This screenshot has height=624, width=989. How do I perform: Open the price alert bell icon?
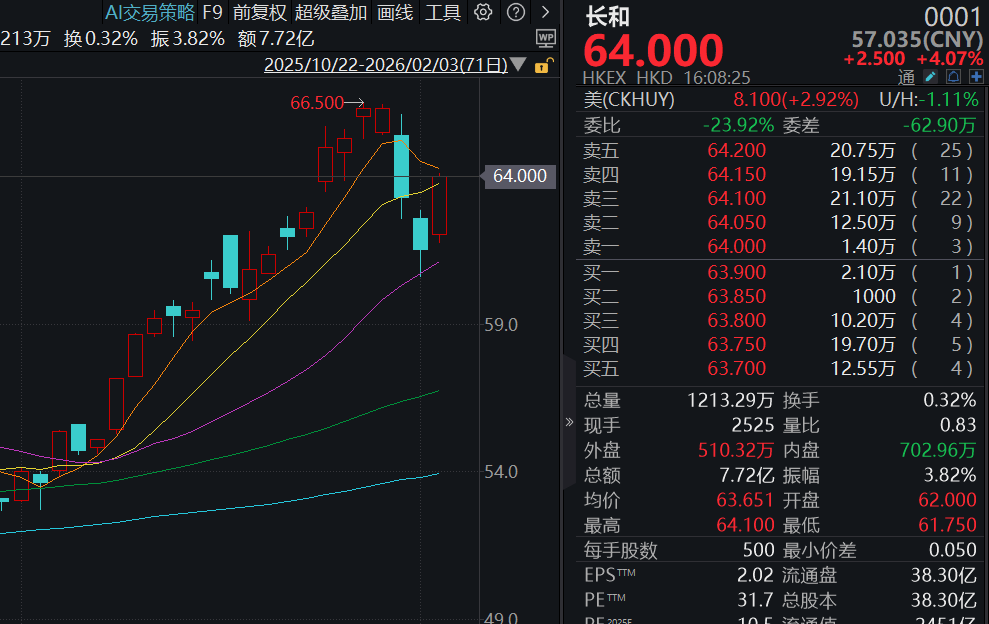953,76
